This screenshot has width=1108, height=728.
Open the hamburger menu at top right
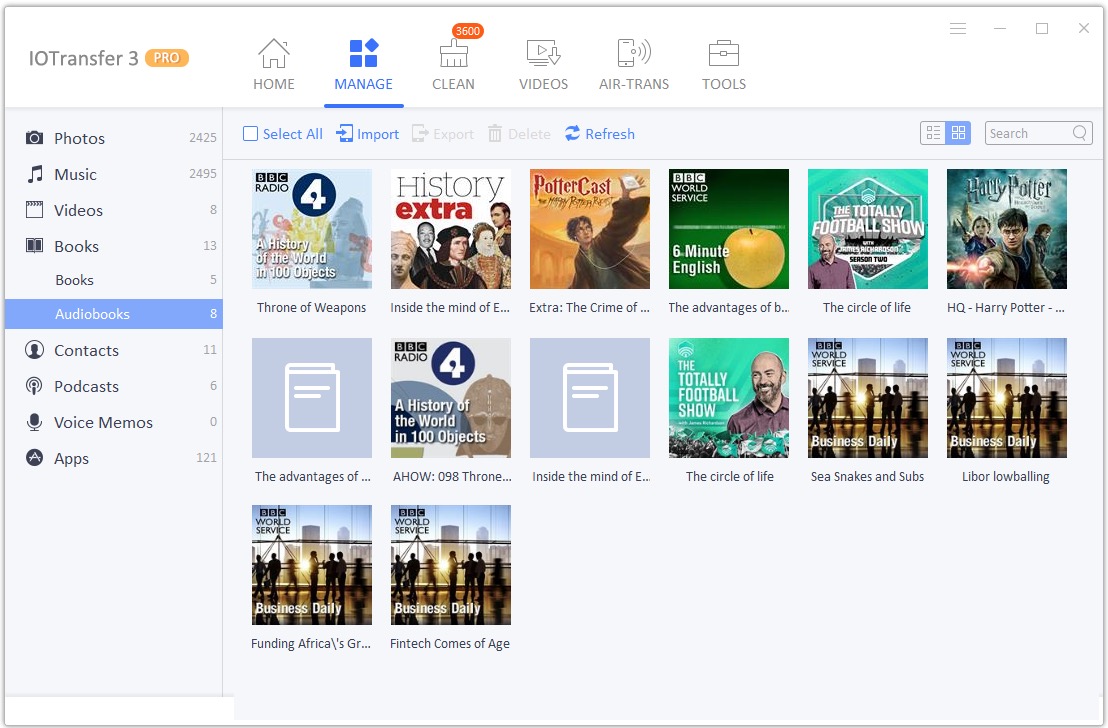(x=958, y=28)
